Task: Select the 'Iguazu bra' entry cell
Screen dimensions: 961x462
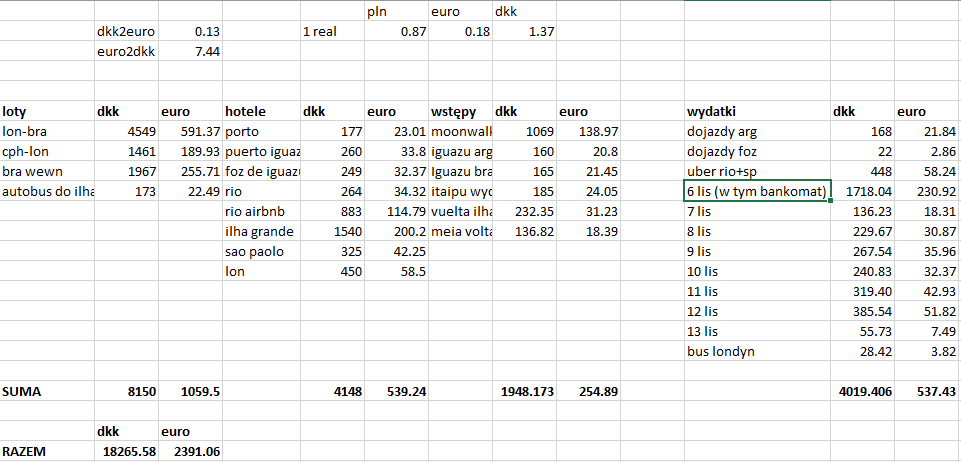Action: 461,171
